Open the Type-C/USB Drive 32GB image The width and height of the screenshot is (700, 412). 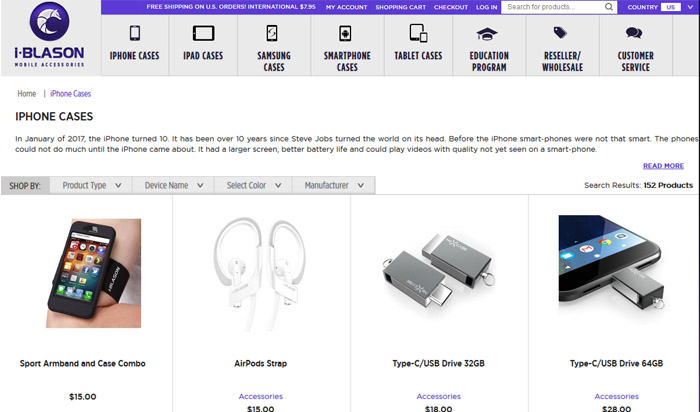[x=439, y=271]
